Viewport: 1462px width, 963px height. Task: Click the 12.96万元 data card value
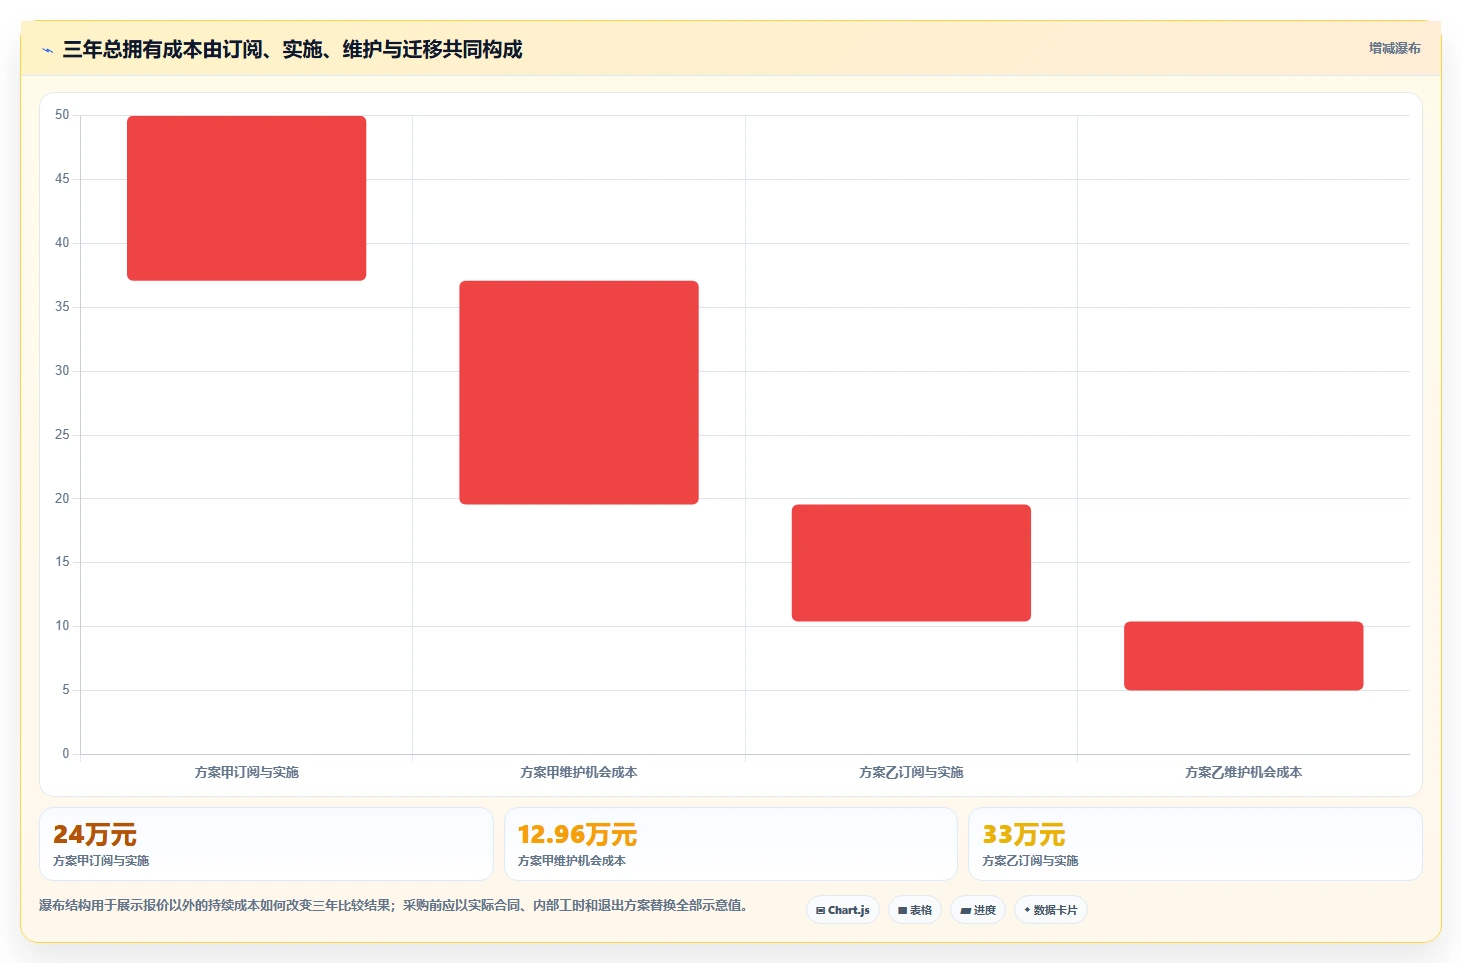point(577,834)
